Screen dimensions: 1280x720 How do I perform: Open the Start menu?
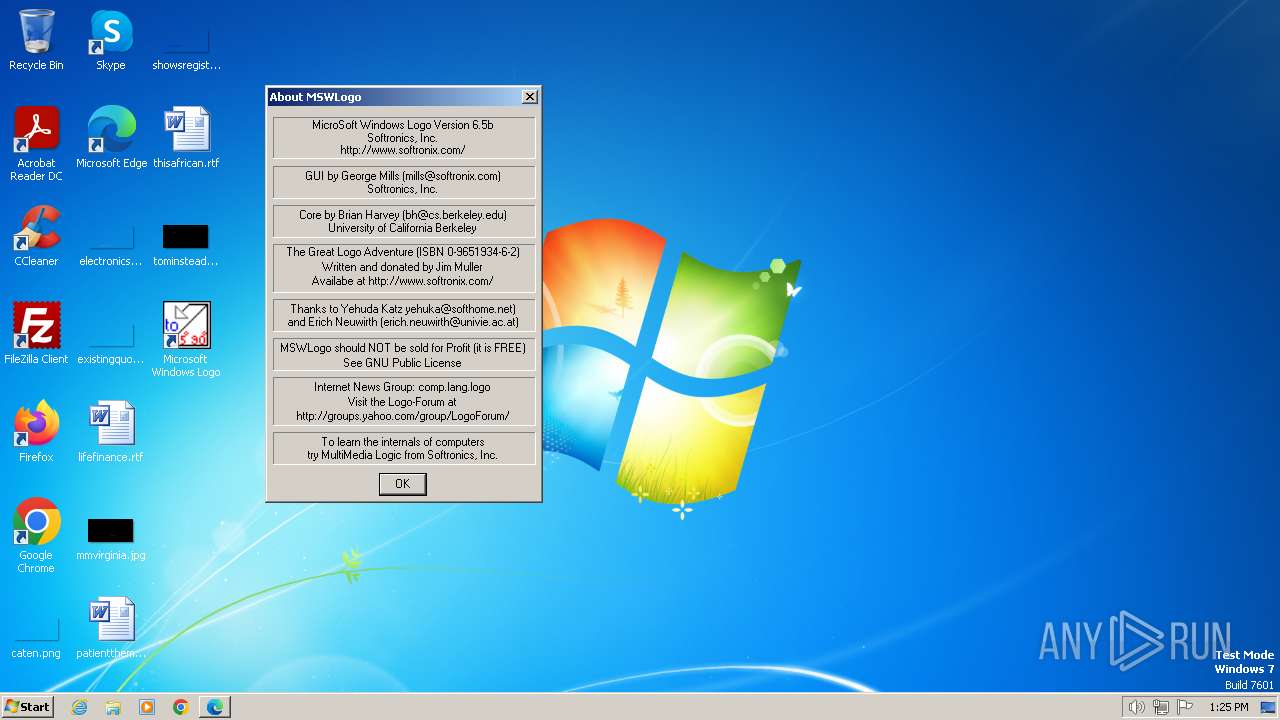click(x=28, y=707)
